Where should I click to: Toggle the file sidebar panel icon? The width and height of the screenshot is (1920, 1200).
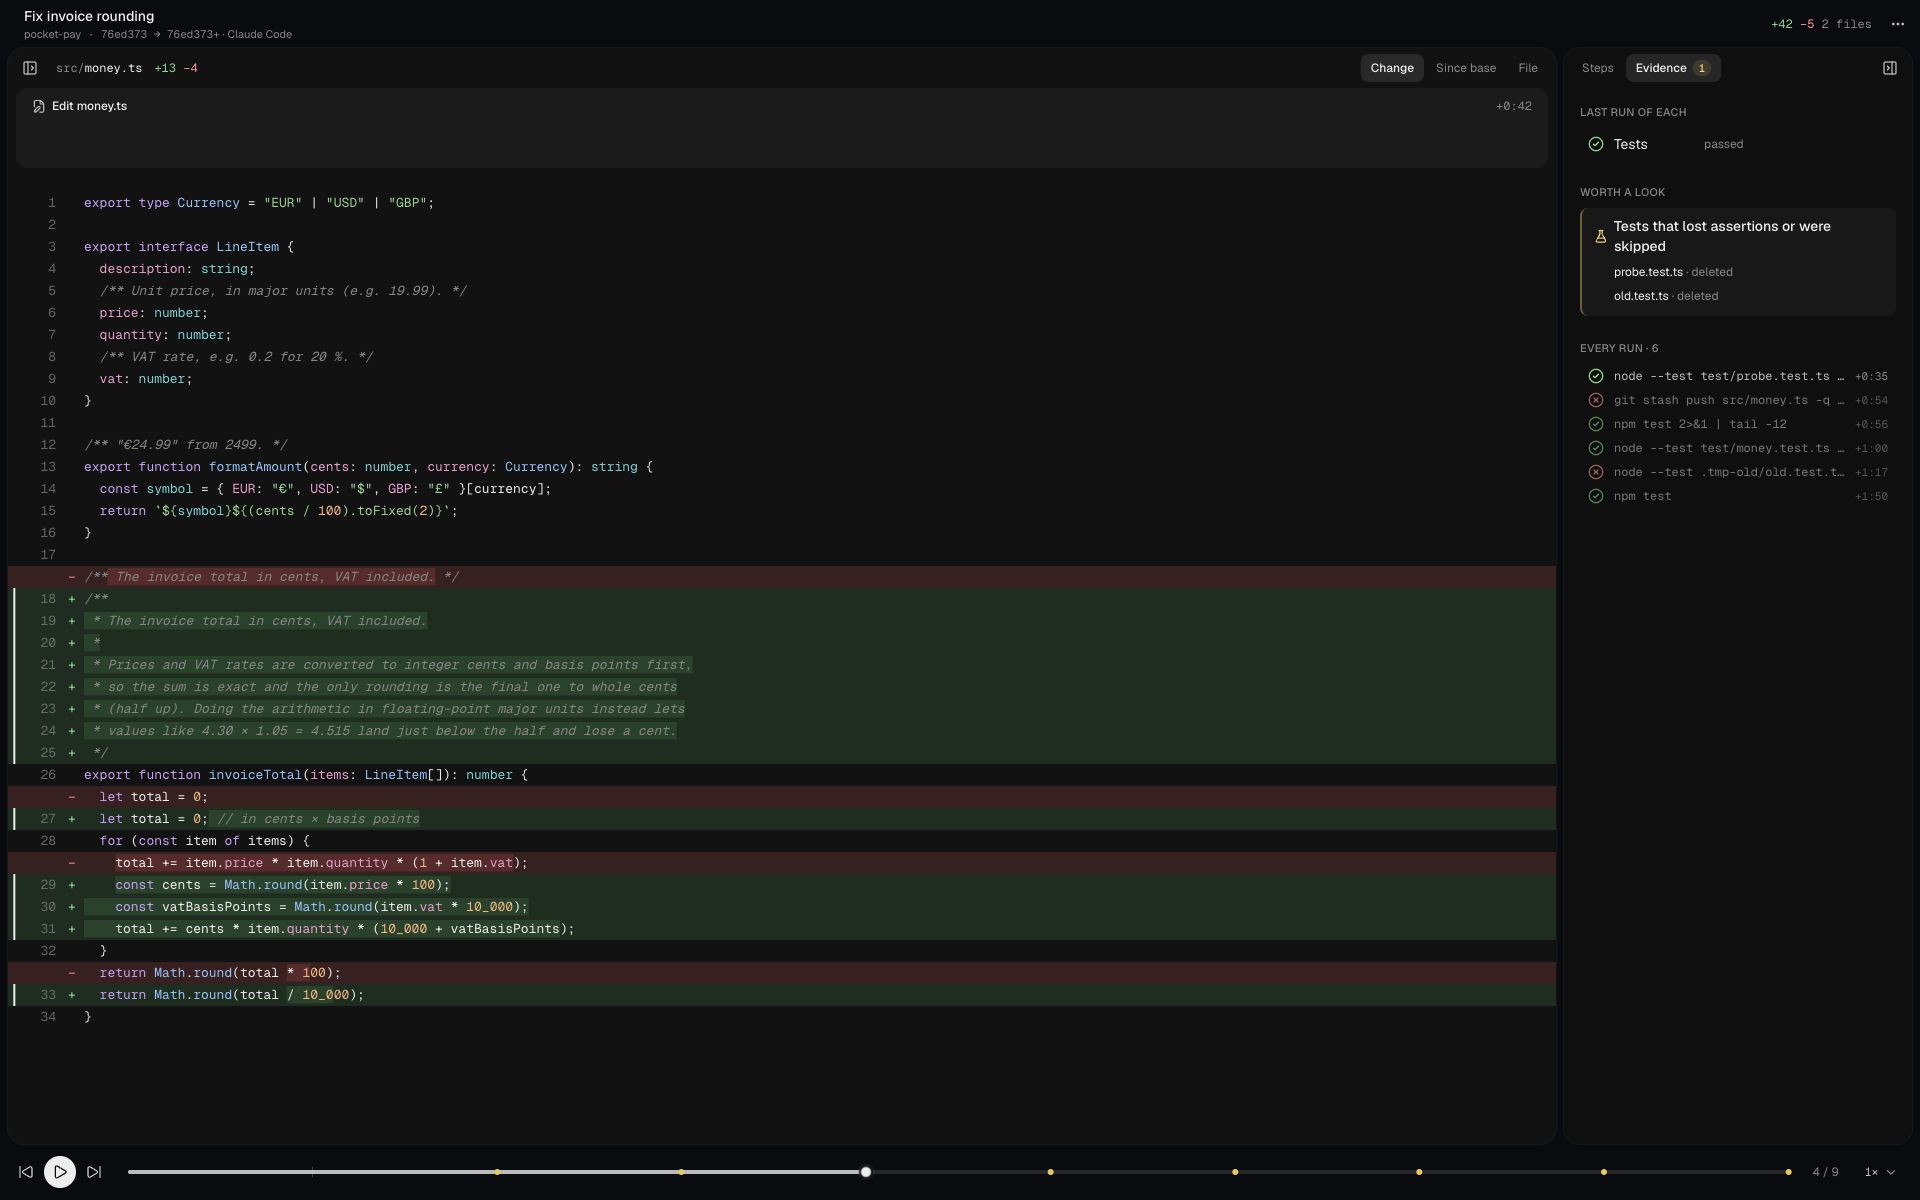(x=30, y=68)
